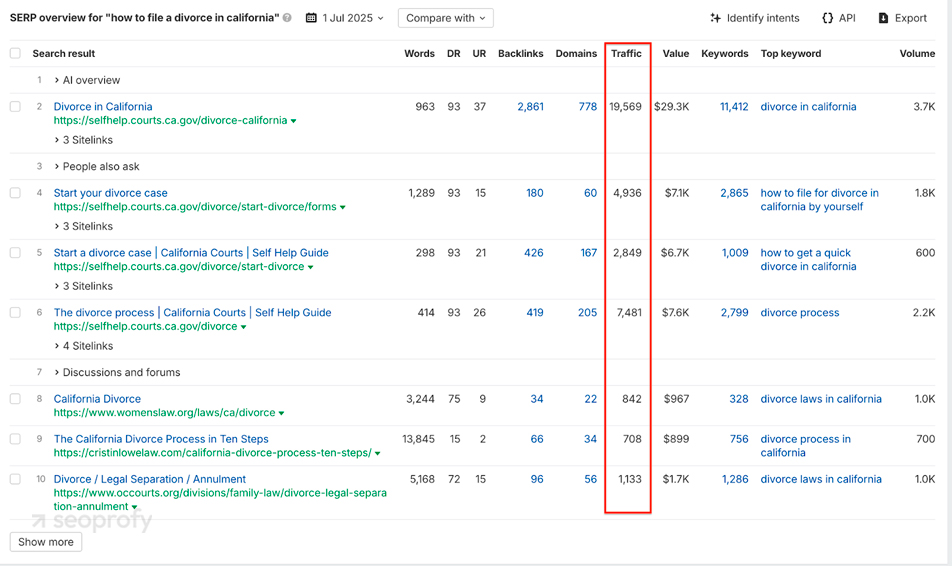Viewport: 952px width, 566px height.
Task: Click the Export file icon
Action: (x=883, y=18)
